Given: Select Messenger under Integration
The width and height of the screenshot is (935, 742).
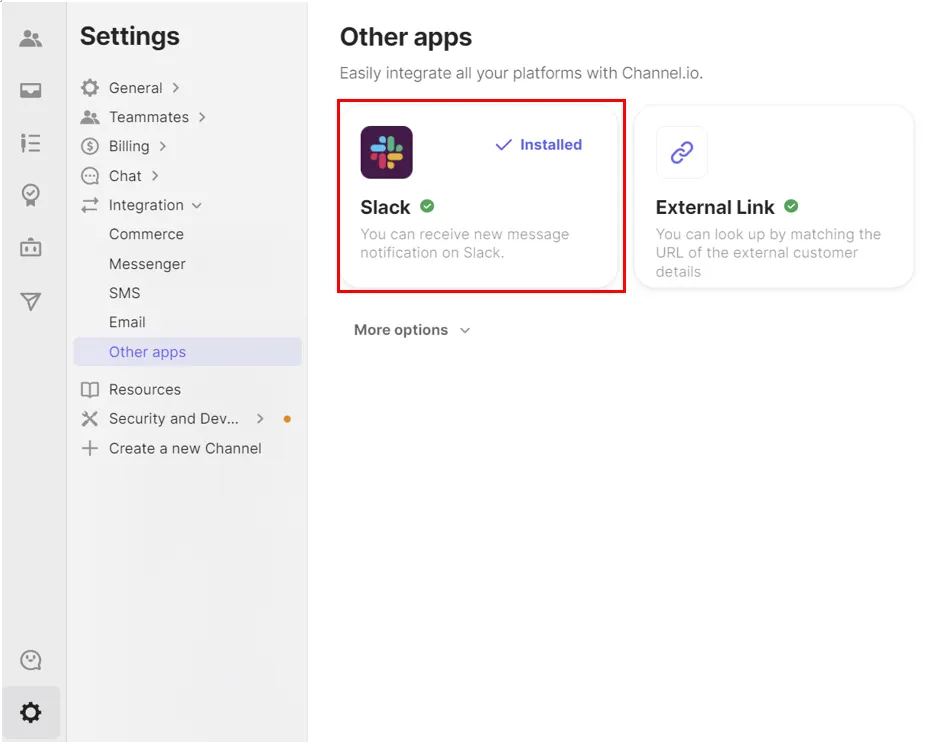Looking at the screenshot, I should [147, 264].
